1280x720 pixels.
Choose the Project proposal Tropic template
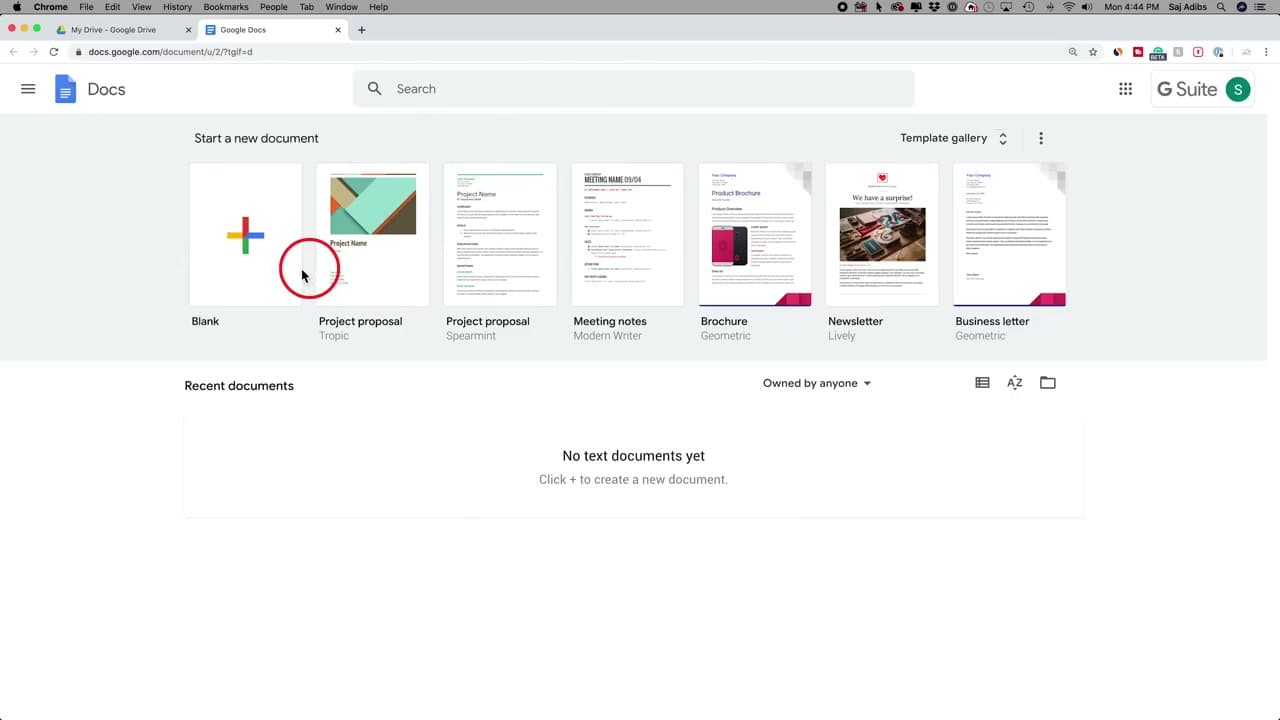373,235
